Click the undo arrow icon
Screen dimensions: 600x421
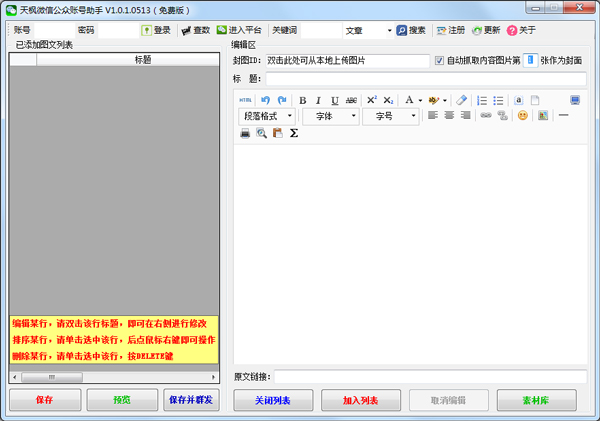[x=266, y=100]
